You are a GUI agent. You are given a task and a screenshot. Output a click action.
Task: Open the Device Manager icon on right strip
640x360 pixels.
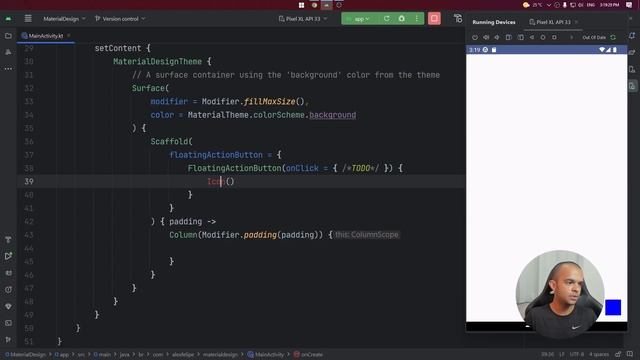click(x=632, y=69)
